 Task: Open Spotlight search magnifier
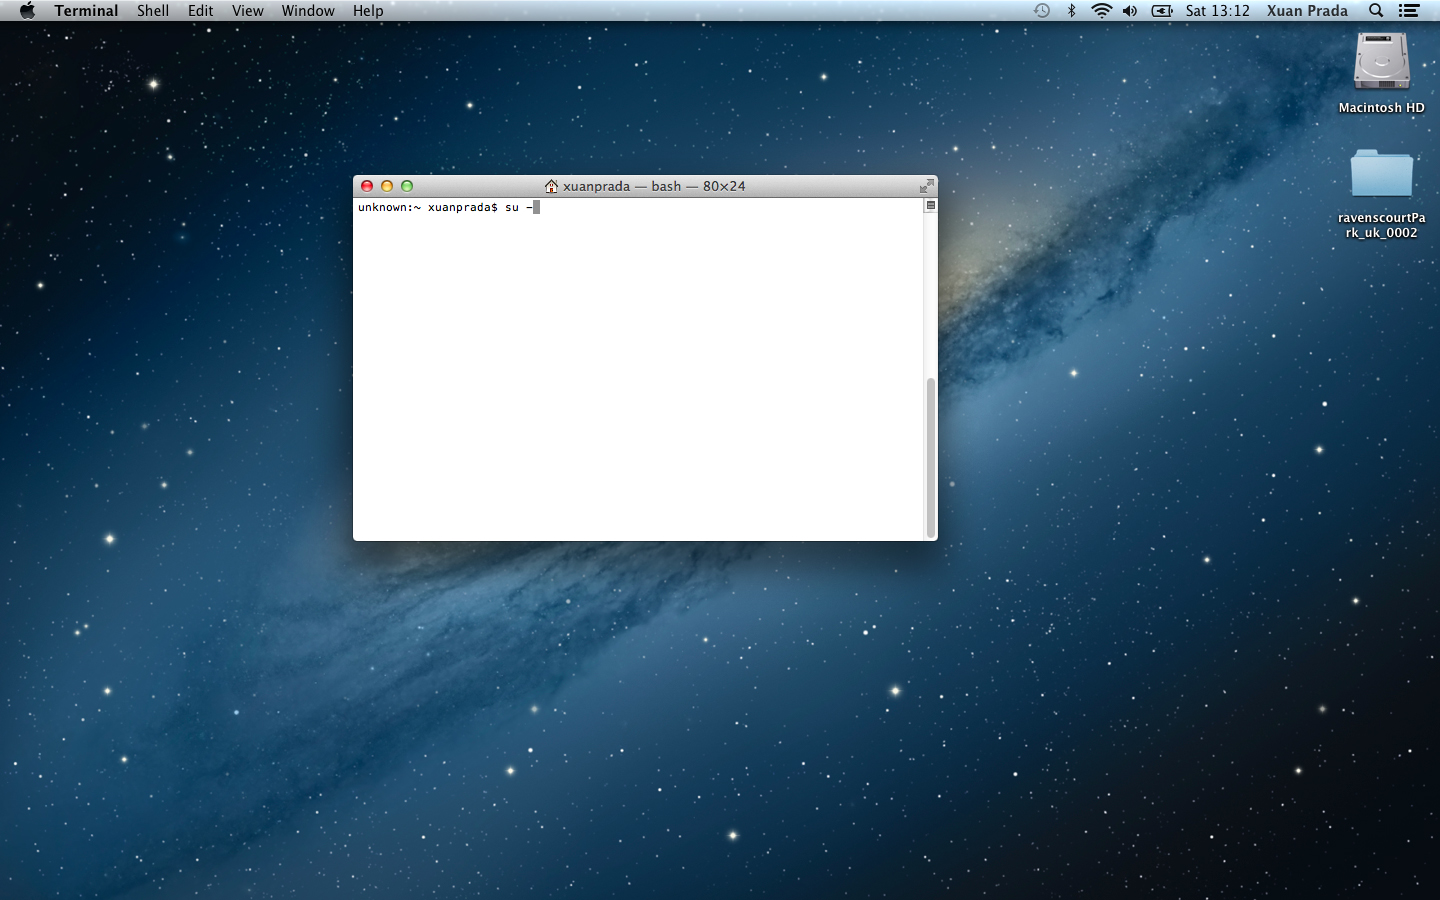pyautogui.click(x=1376, y=11)
